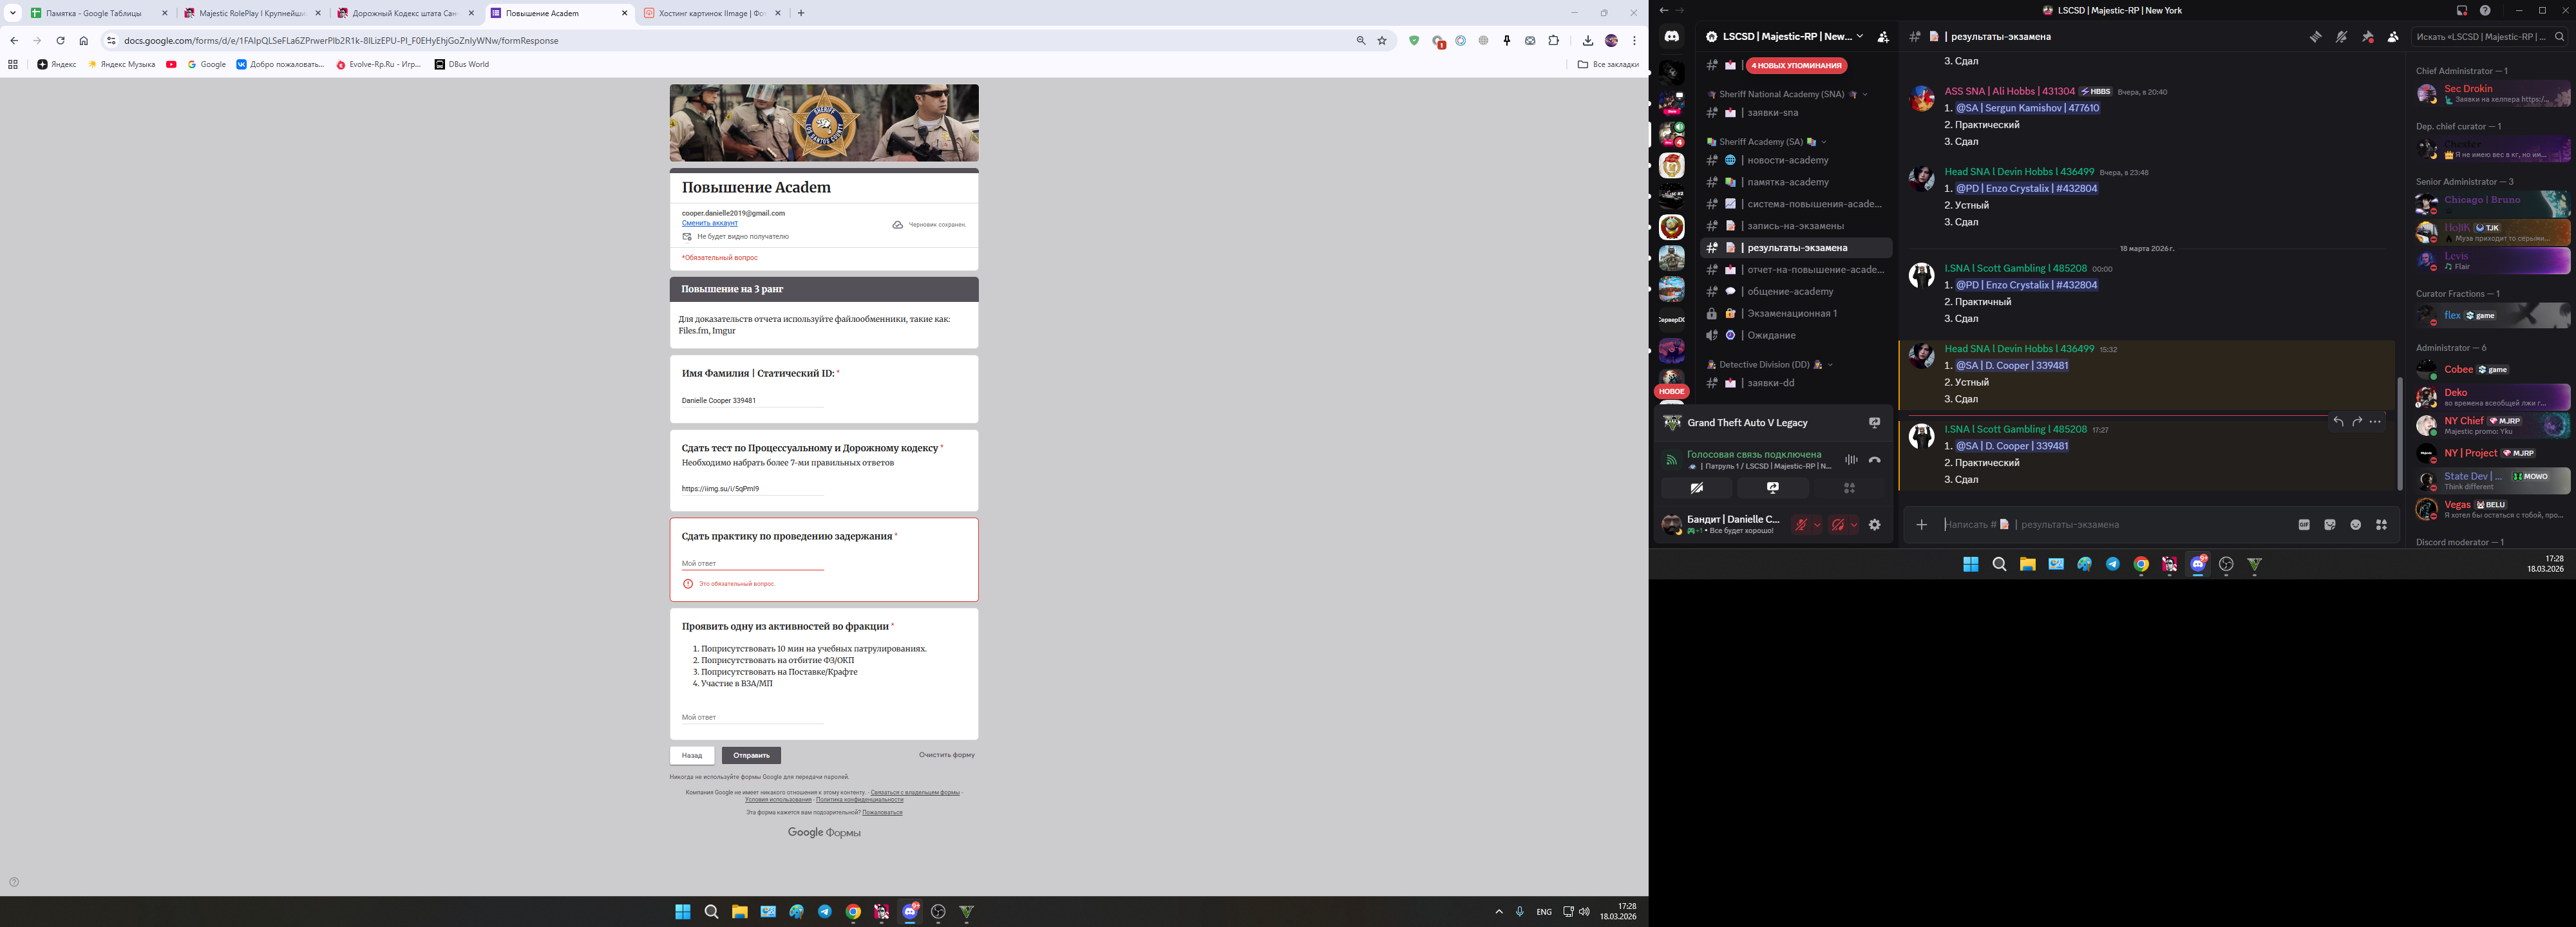This screenshot has height=927, width=2576.
Task: Focus the задержания practice answer field
Action: 752,563
